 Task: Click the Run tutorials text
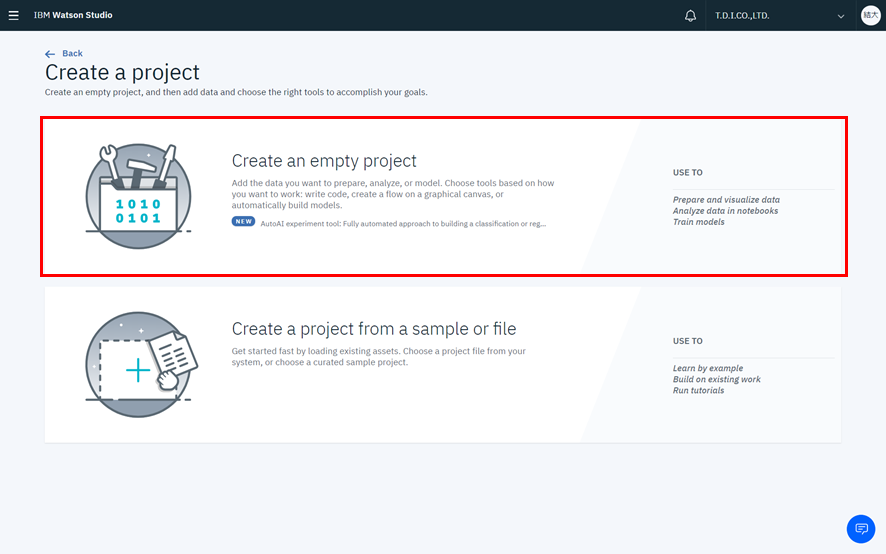[698, 390]
